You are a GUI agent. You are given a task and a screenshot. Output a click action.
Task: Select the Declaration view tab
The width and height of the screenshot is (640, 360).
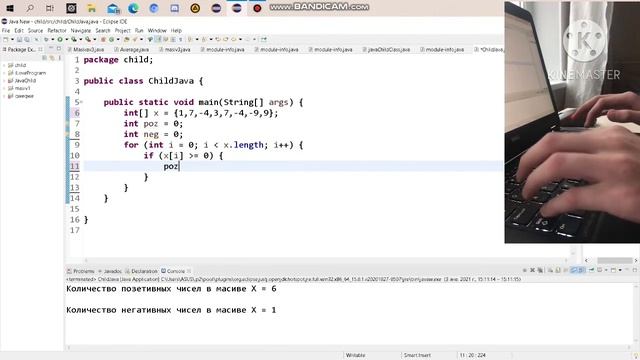coord(141,271)
